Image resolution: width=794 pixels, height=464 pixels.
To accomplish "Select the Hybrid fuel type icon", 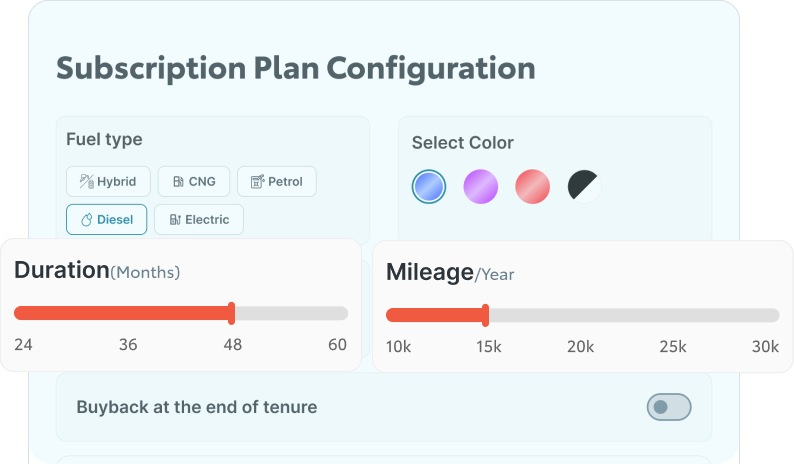I will (x=85, y=182).
